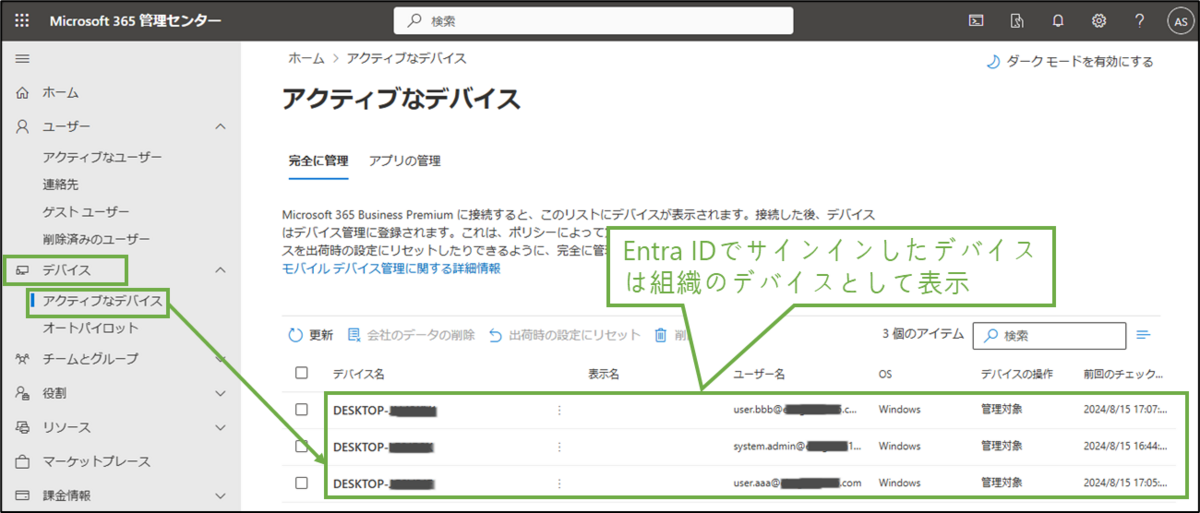Image resolution: width=1200 pixels, height=513 pixels.
Task: Sort by the 前回のチェック column header
Action: tap(1123, 373)
